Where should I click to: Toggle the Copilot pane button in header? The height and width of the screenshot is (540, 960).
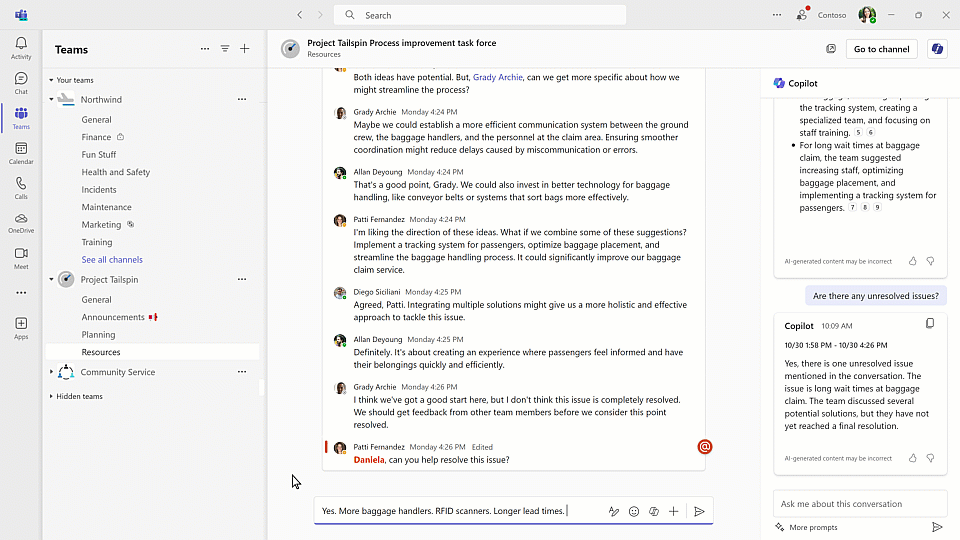(x=936, y=49)
